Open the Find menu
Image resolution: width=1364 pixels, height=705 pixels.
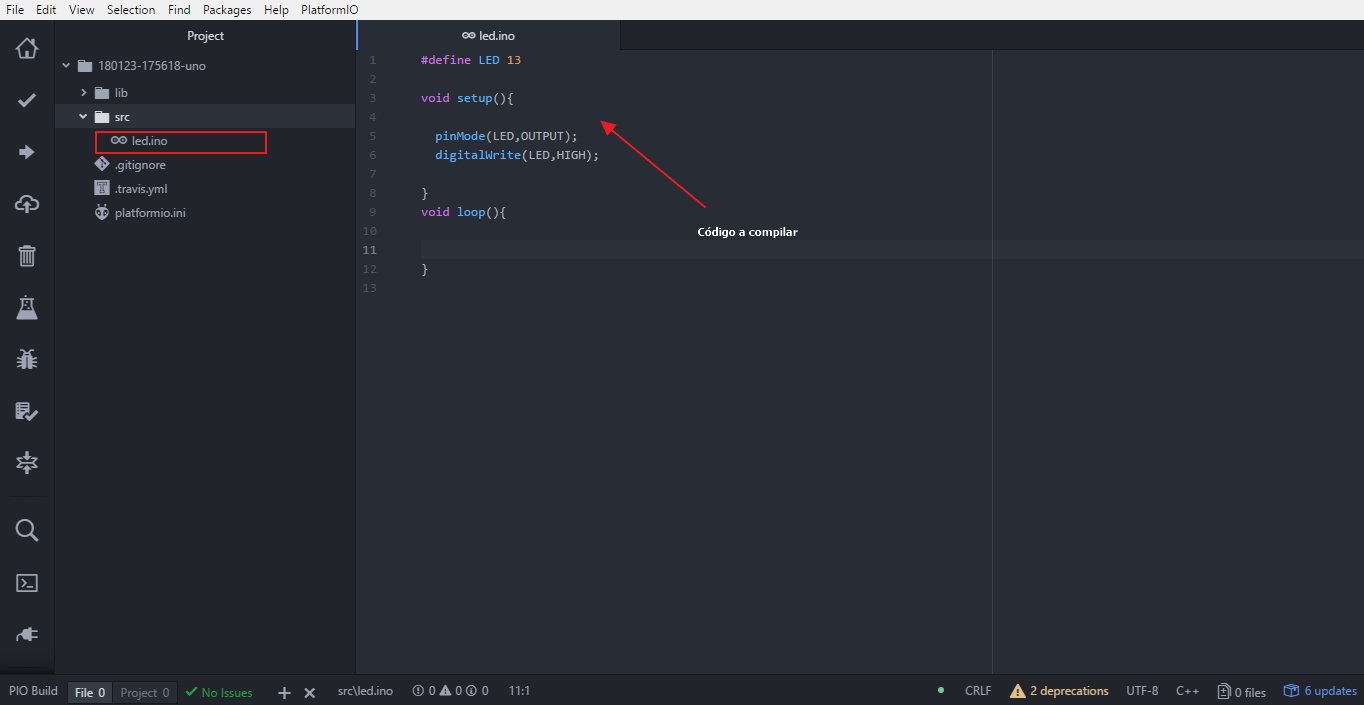[x=179, y=9]
